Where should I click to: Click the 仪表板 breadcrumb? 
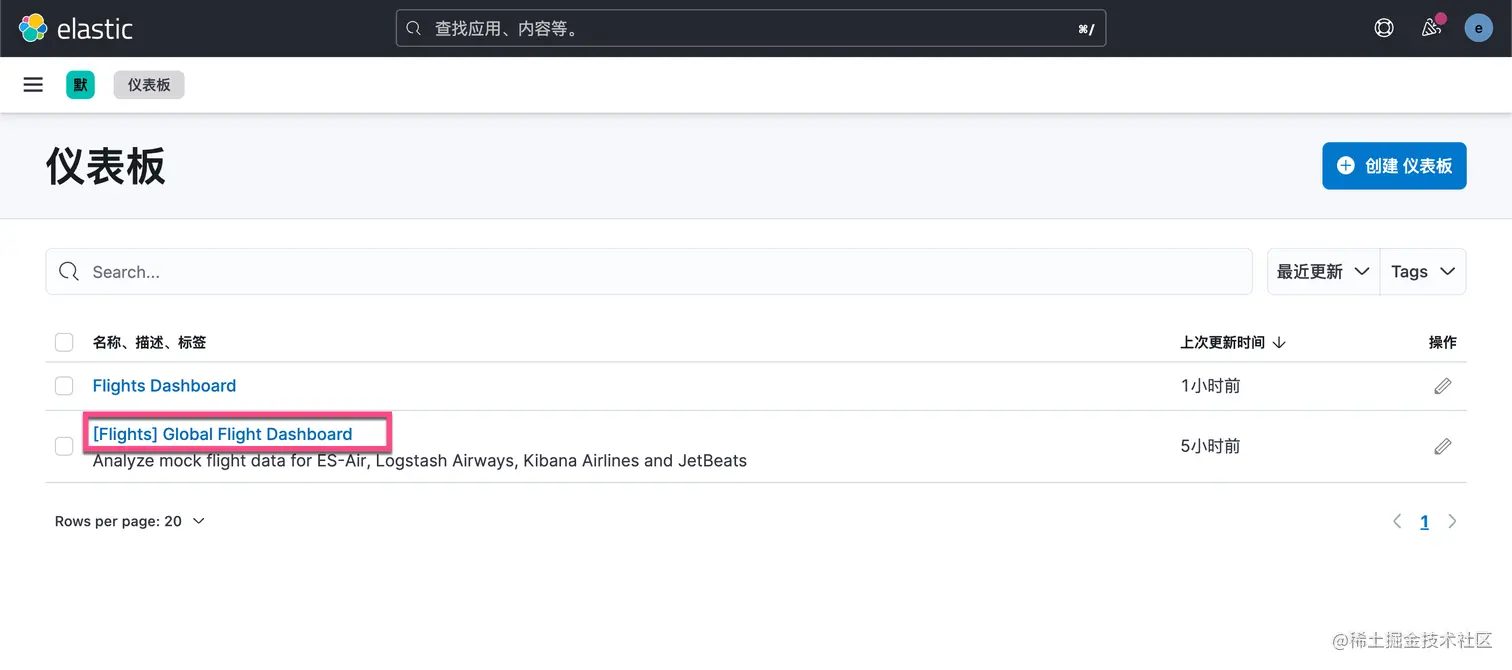tap(149, 85)
